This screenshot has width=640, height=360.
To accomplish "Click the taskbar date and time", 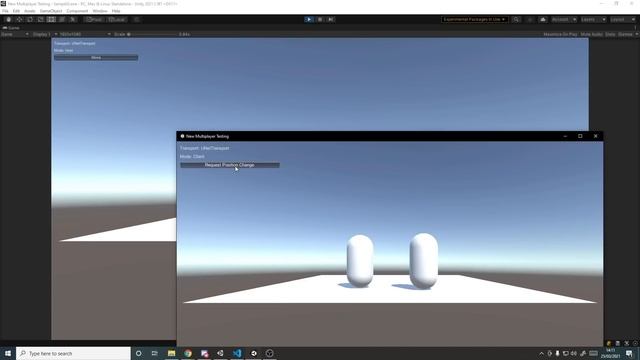I will coord(611,353).
